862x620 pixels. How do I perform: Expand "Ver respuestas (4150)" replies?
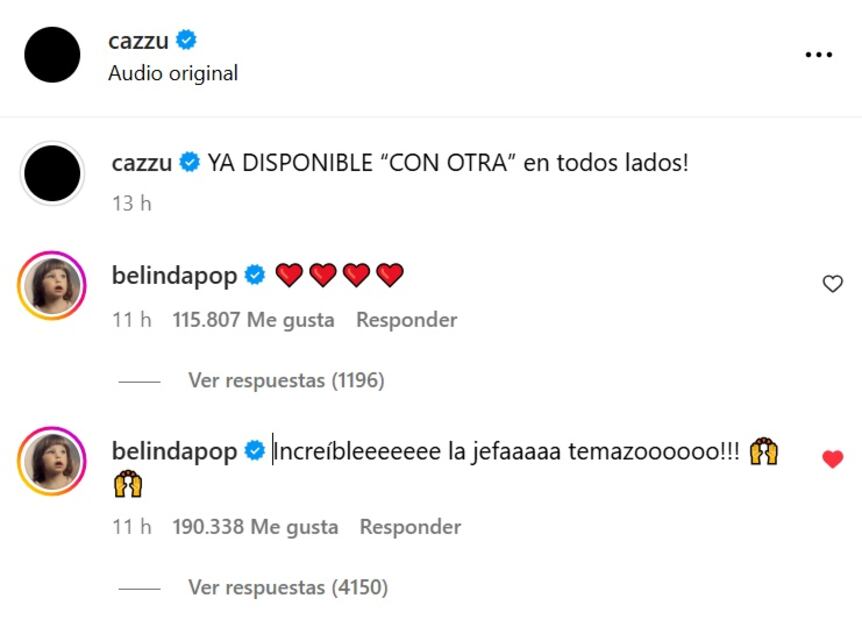(288, 587)
